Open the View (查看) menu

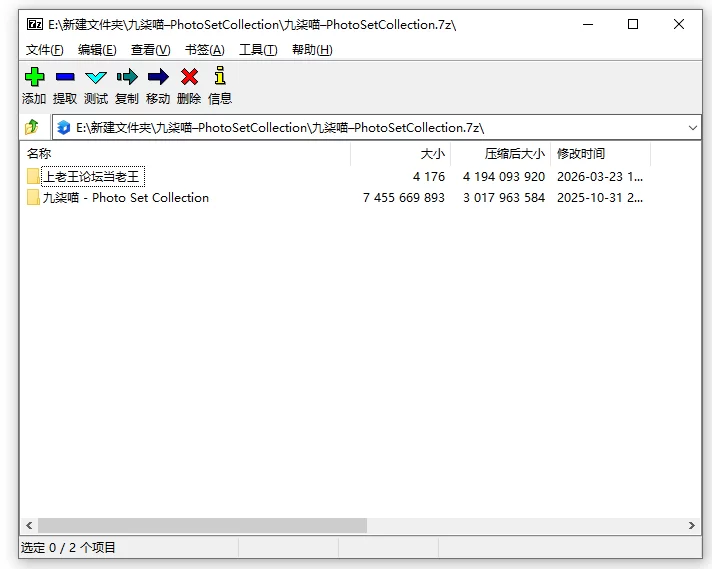coord(150,50)
